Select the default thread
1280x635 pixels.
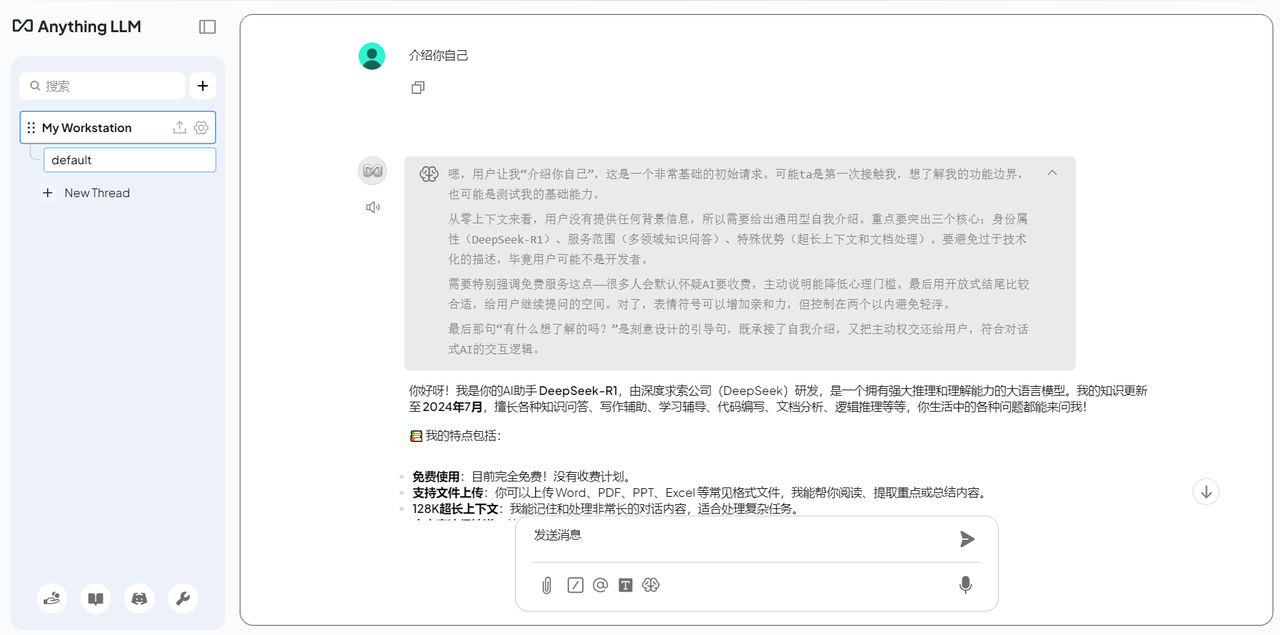(x=130, y=160)
